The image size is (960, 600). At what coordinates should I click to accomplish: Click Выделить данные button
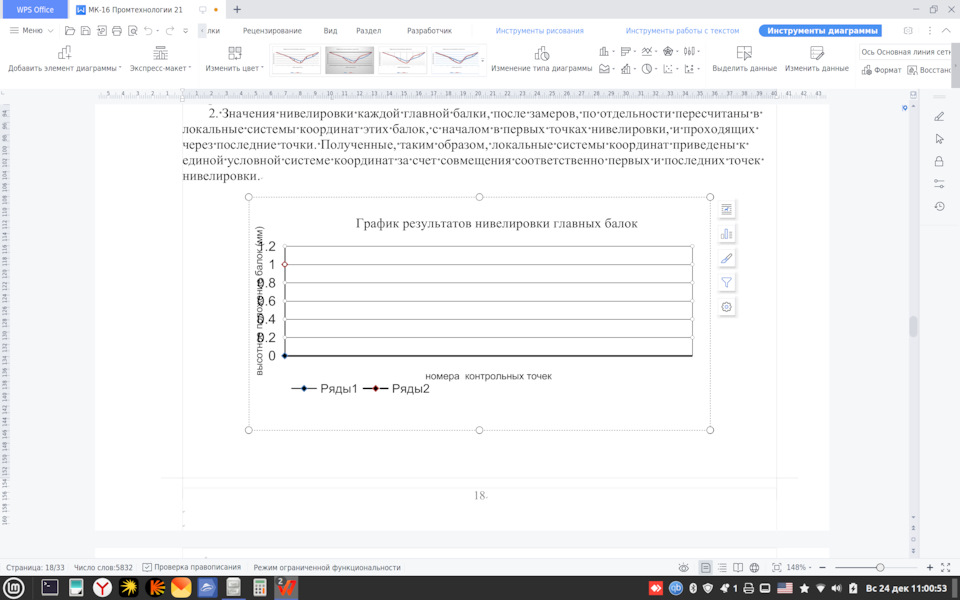[744, 59]
